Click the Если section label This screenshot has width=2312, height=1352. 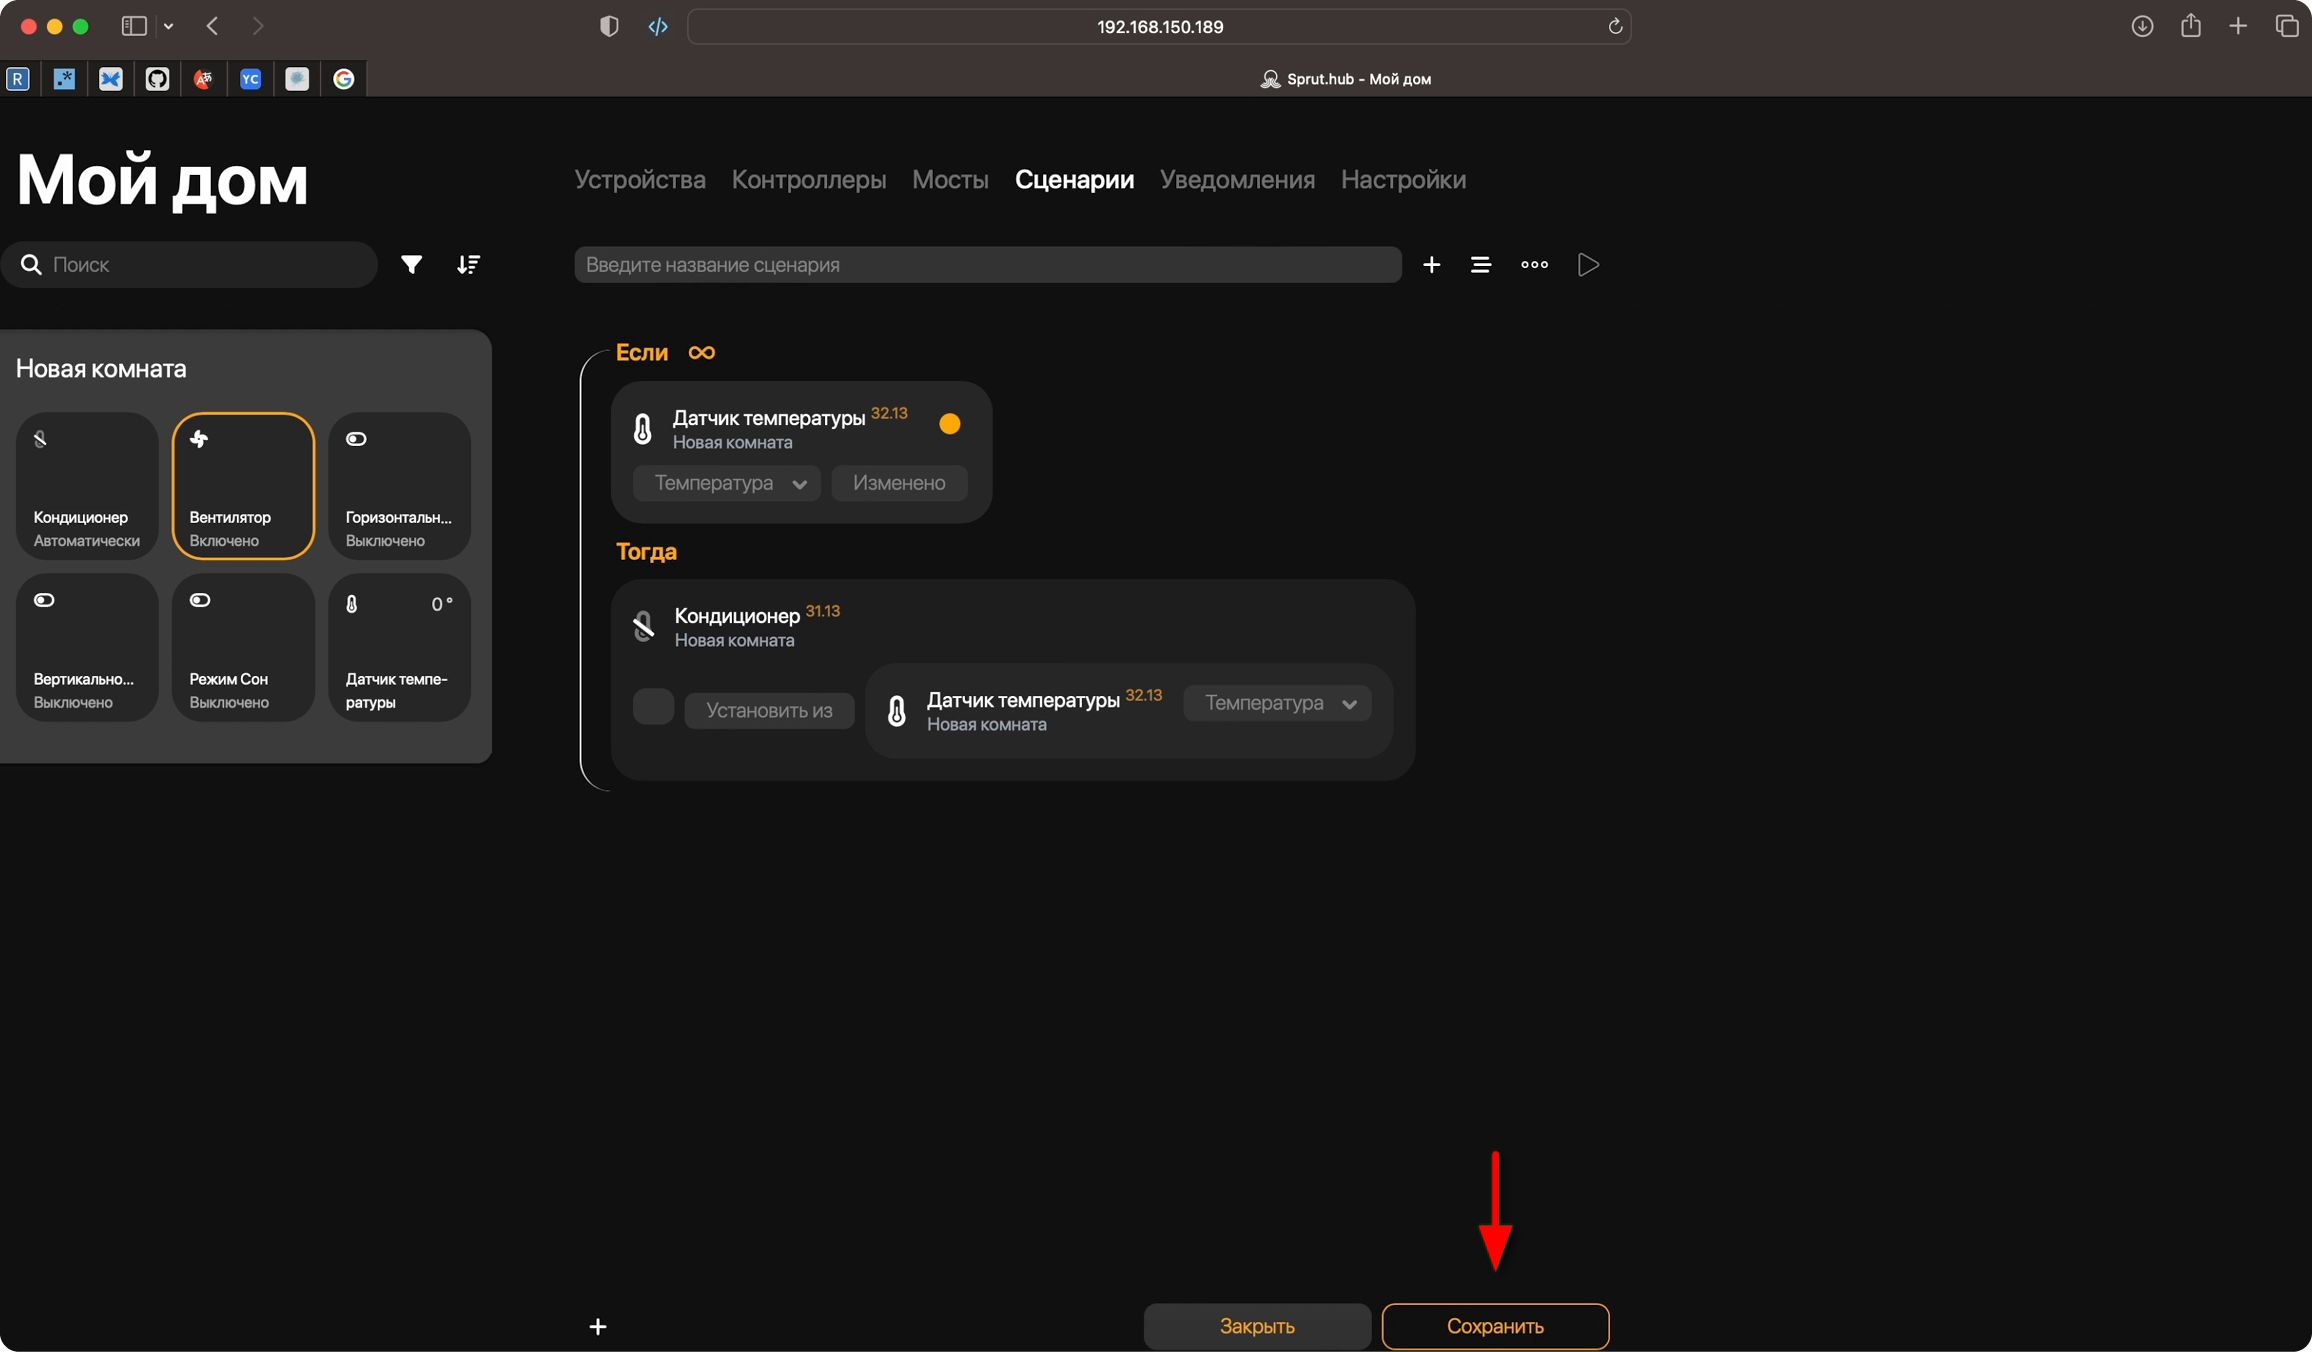[642, 352]
